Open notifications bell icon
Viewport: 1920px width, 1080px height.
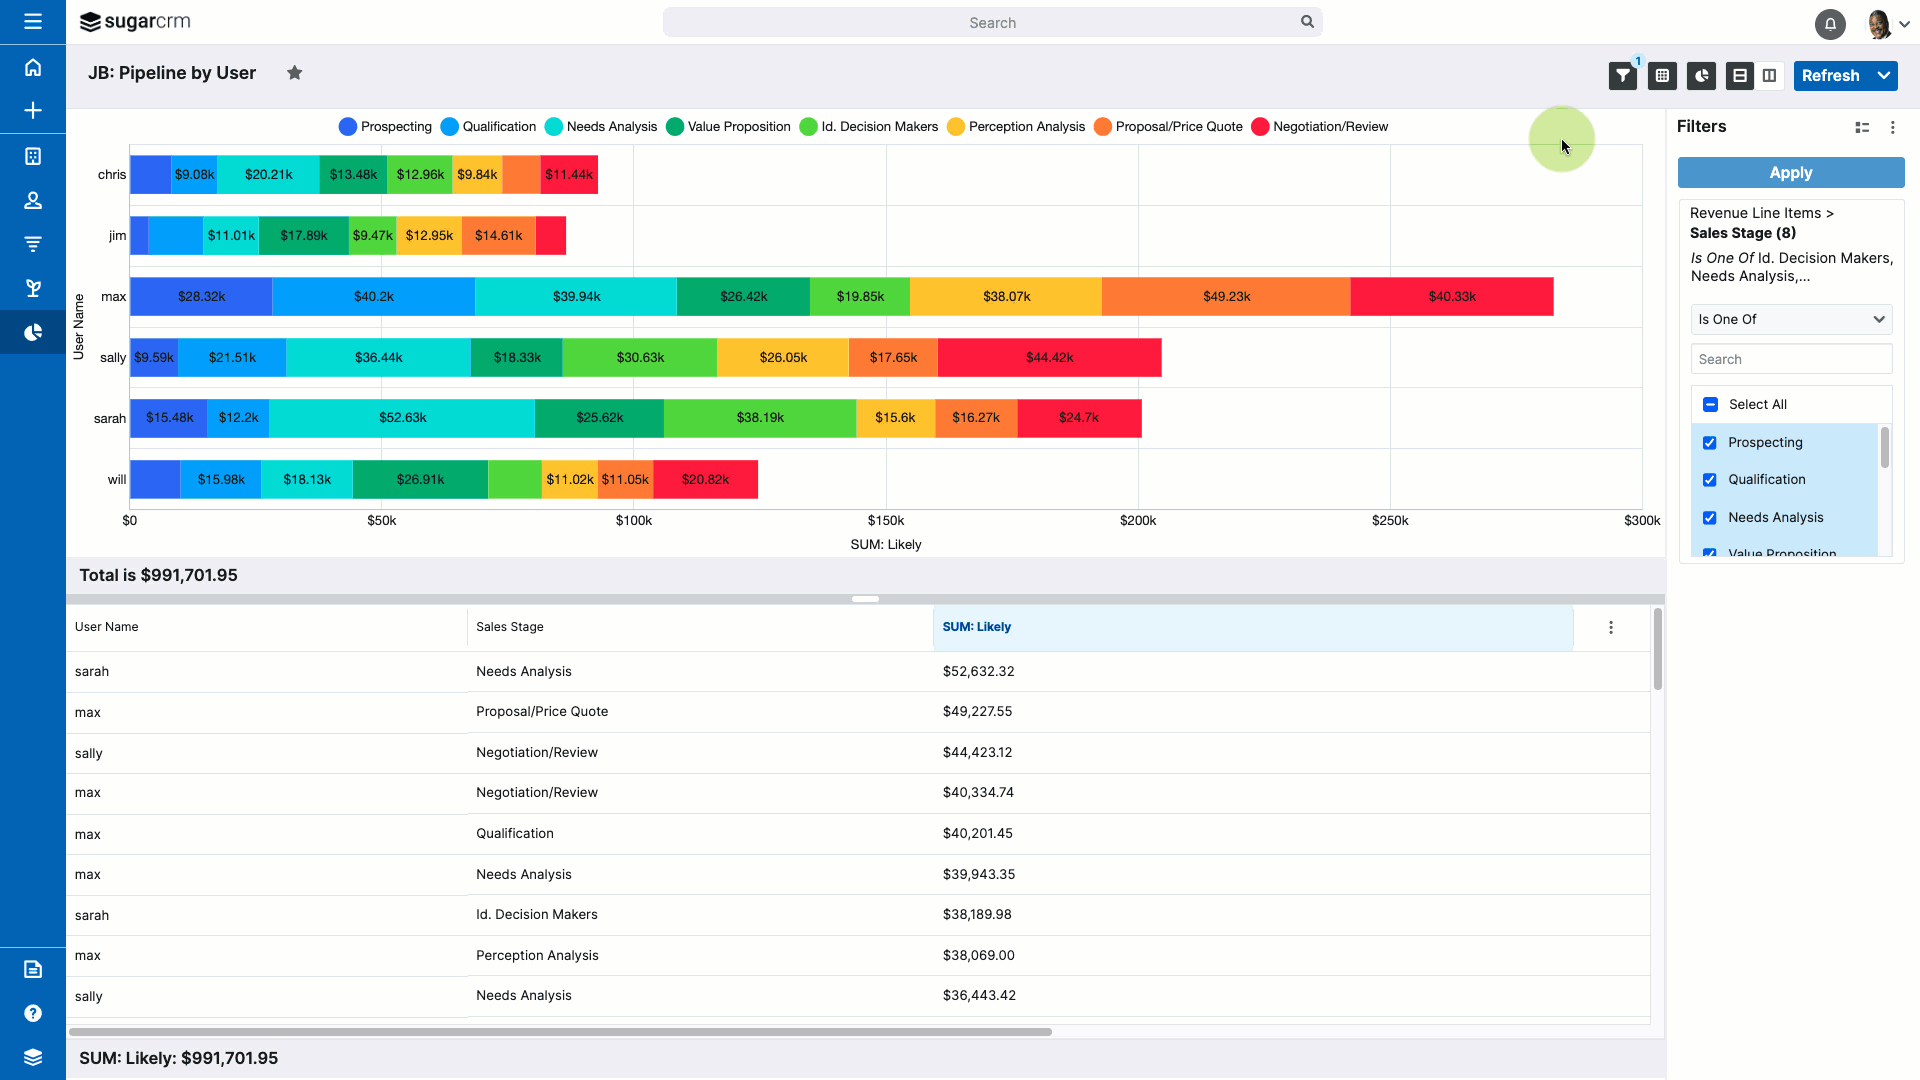[1830, 23]
